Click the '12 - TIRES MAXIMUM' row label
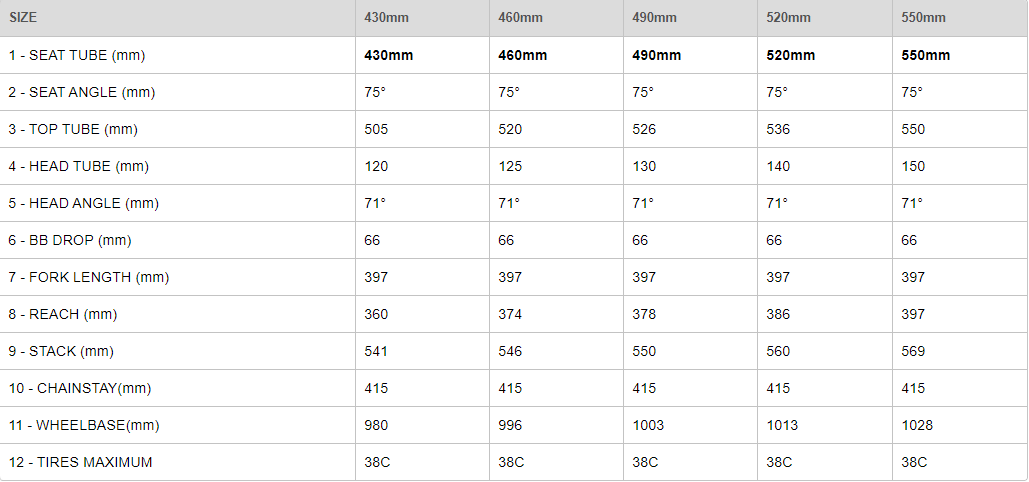 [x=80, y=462]
